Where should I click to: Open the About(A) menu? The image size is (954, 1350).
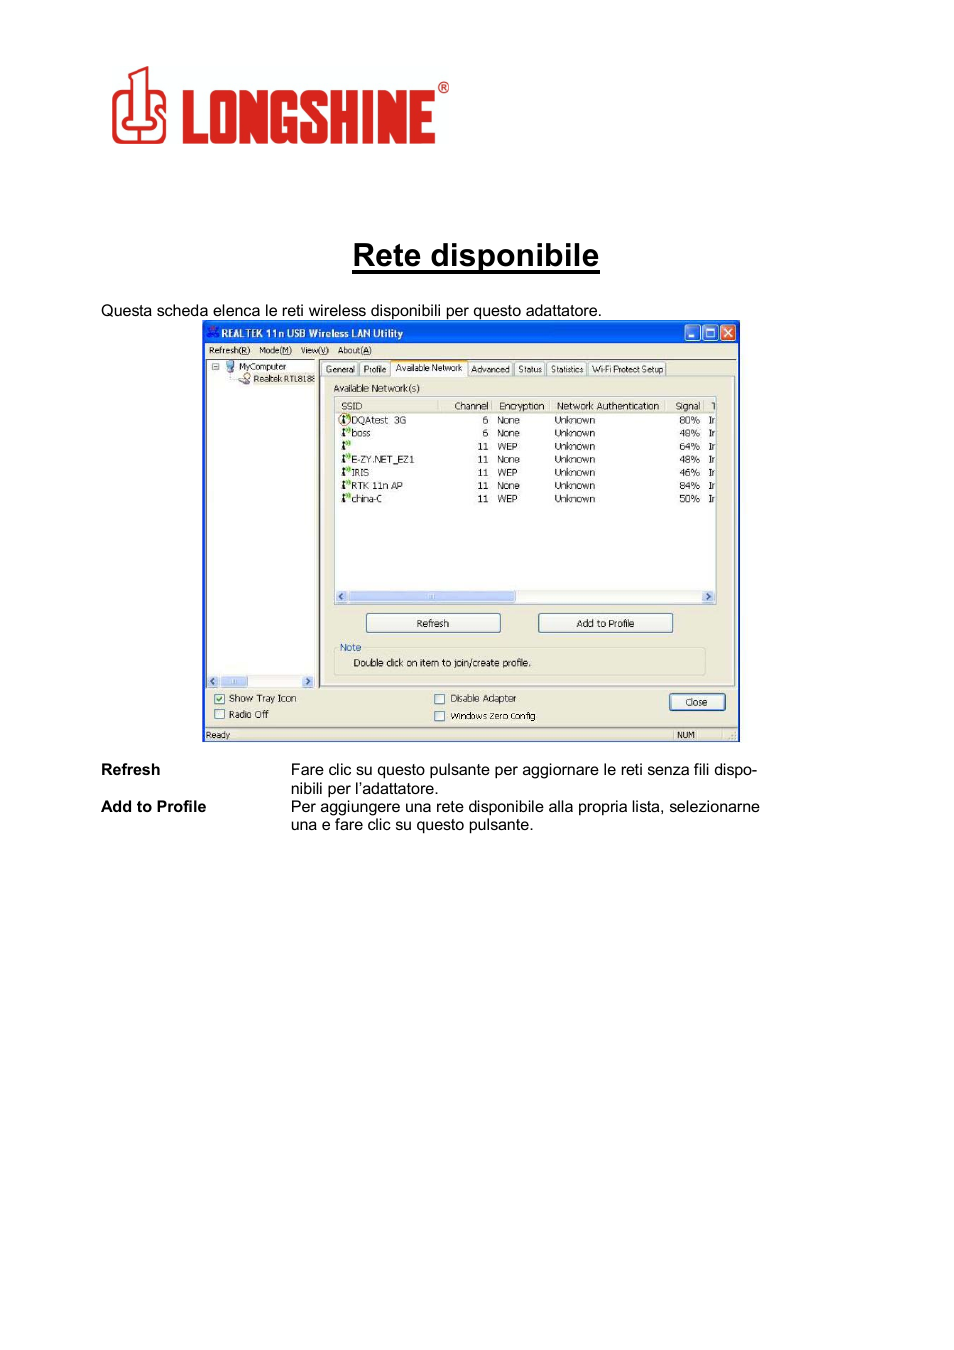tap(354, 351)
